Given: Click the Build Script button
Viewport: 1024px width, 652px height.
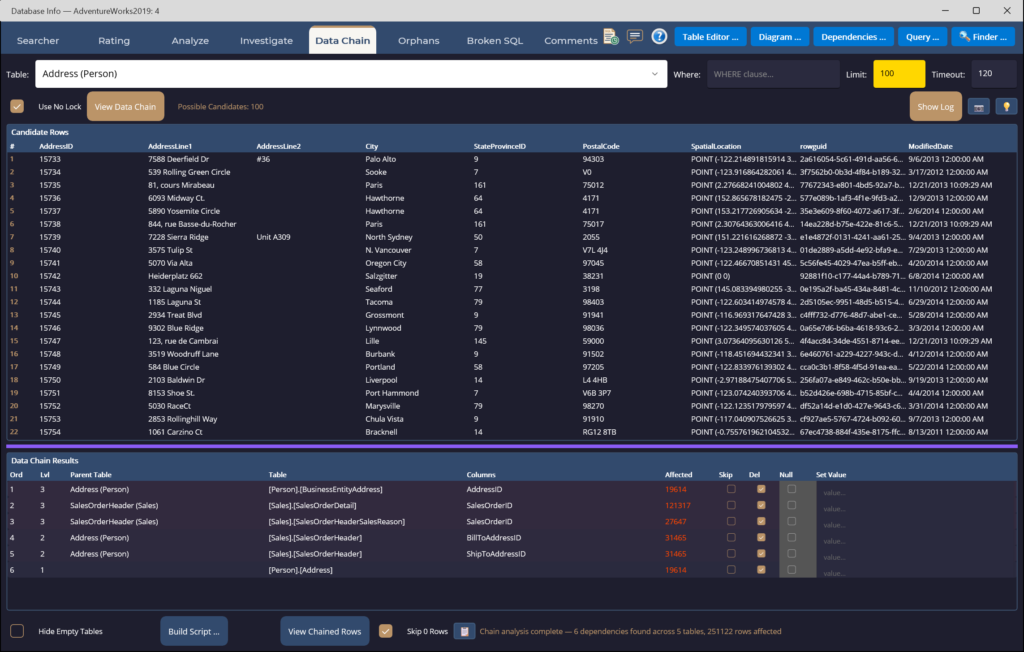Looking at the screenshot, I should coord(194,631).
